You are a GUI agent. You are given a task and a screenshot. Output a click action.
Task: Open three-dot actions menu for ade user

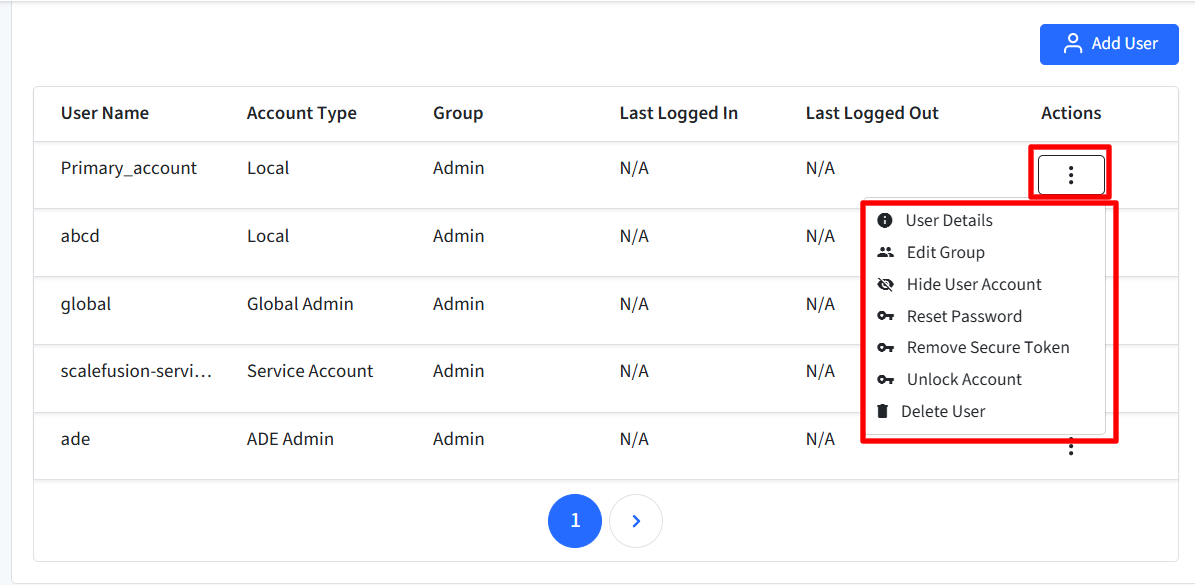(1071, 447)
